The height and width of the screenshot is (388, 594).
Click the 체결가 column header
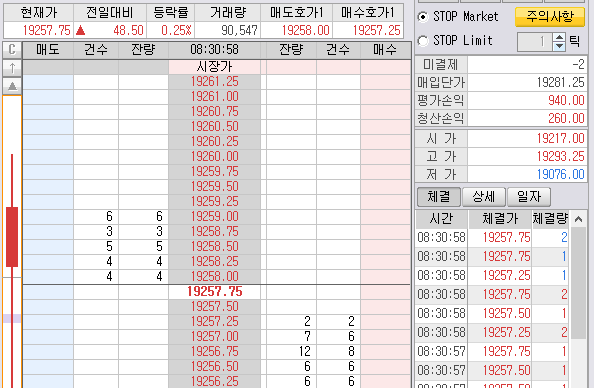tap(500, 219)
